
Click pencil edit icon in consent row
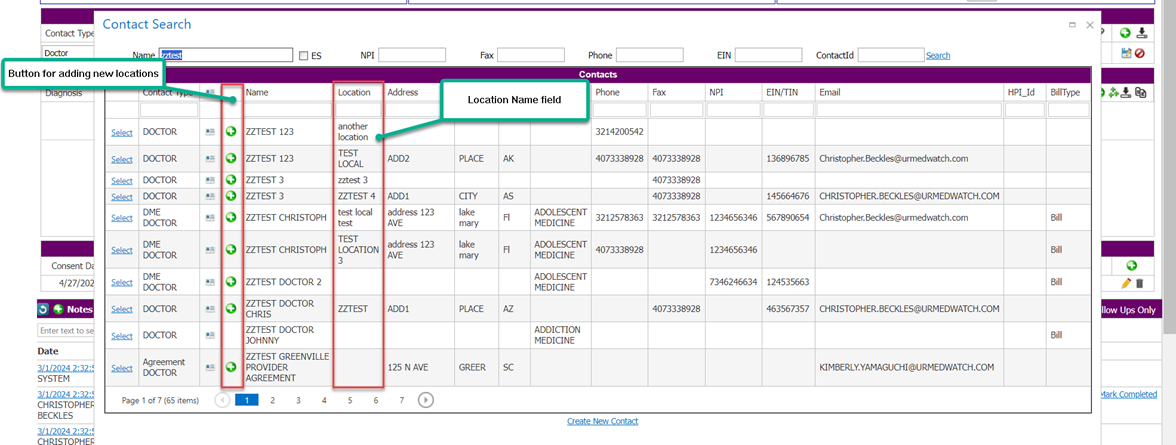point(1126,284)
